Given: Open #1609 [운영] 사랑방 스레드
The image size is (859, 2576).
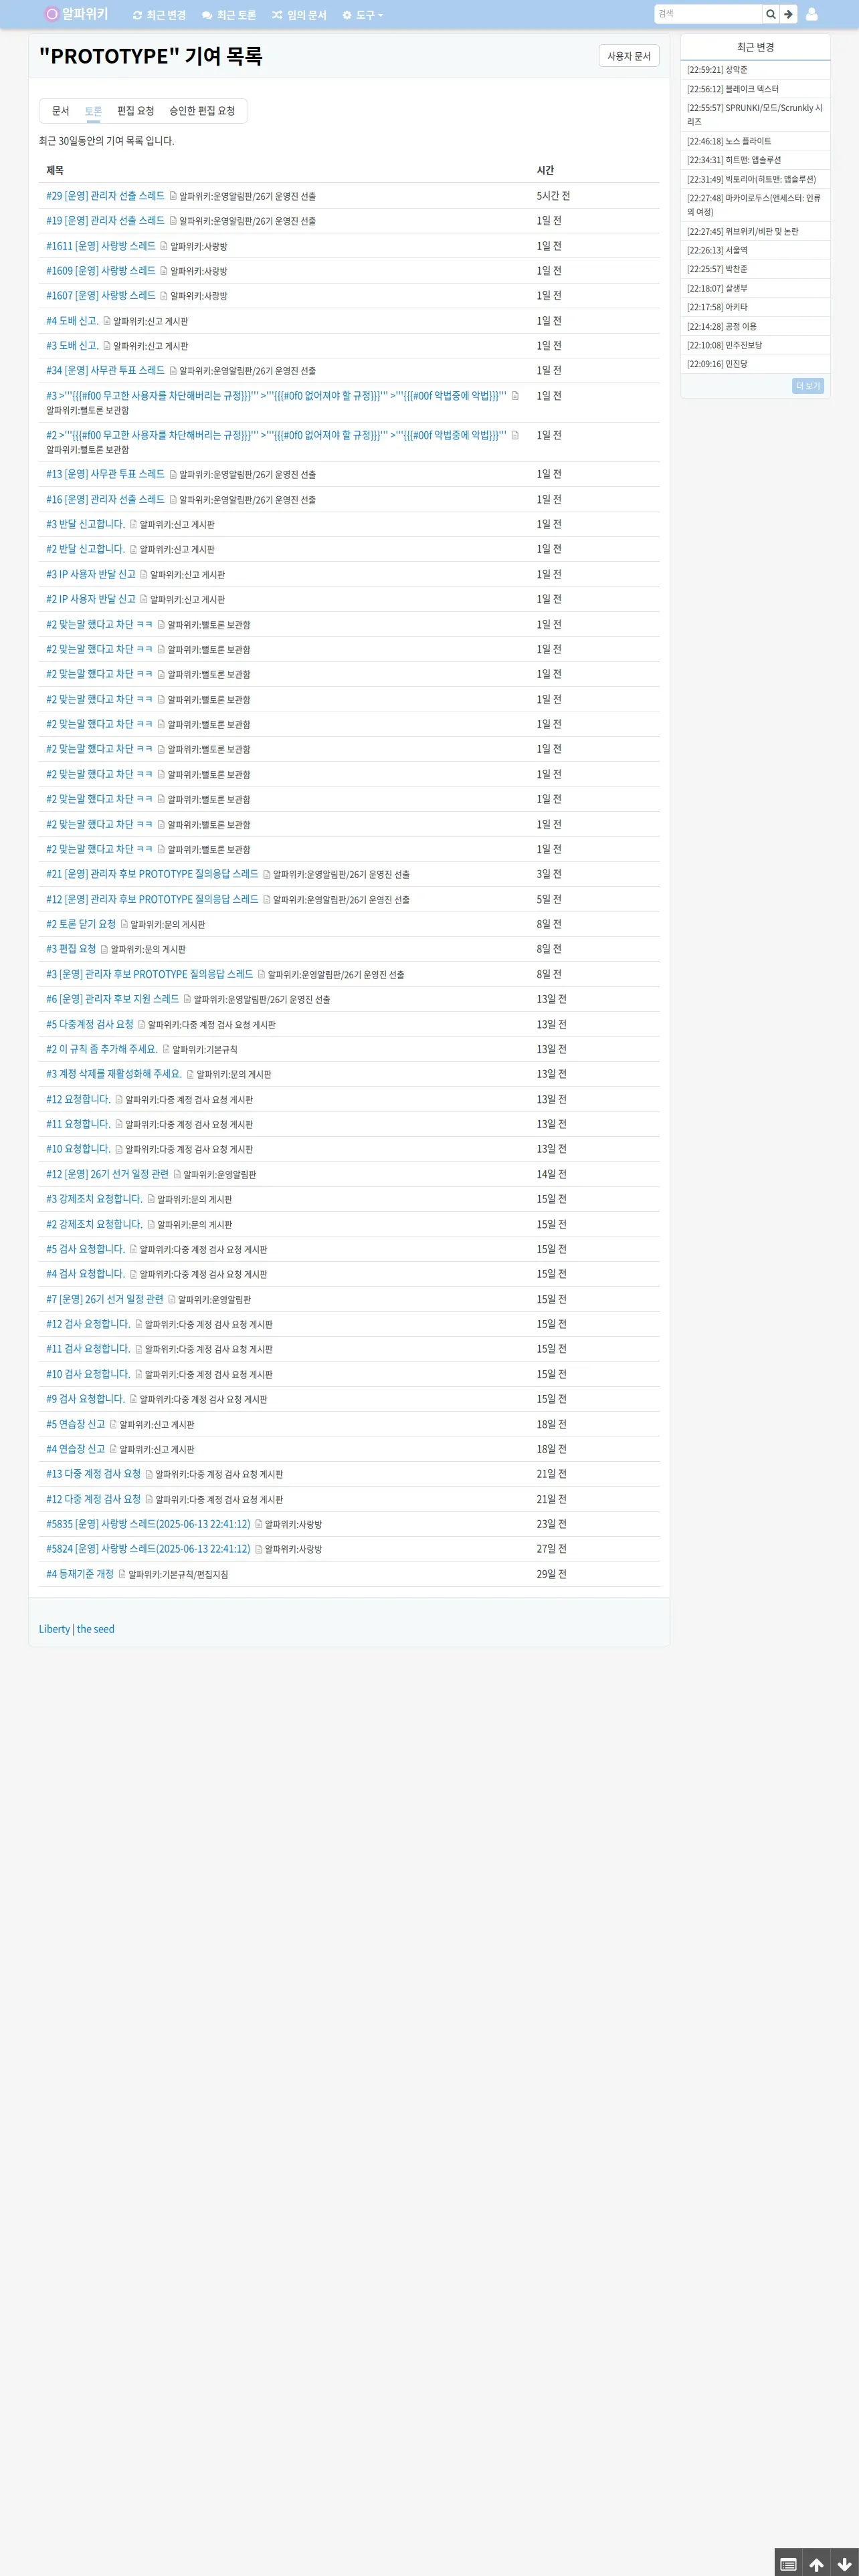Looking at the screenshot, I should pyautogui.click(x=101, y=271).
